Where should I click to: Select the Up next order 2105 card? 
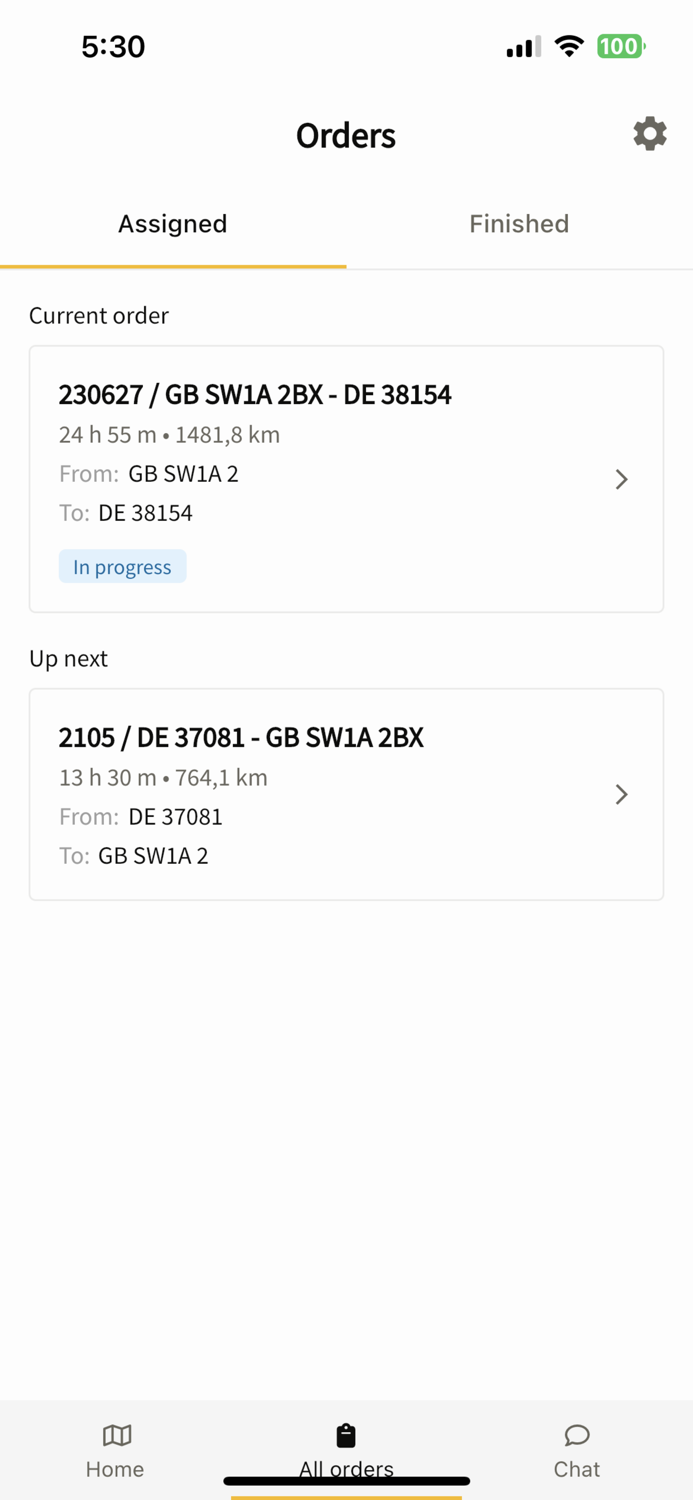(x=346, y=793)
